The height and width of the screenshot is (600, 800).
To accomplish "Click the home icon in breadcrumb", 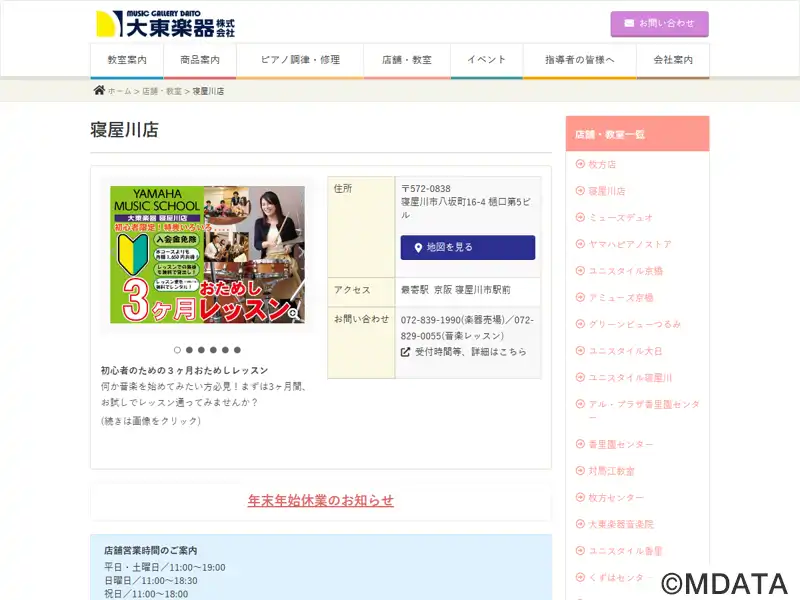I will pos(99,90).
